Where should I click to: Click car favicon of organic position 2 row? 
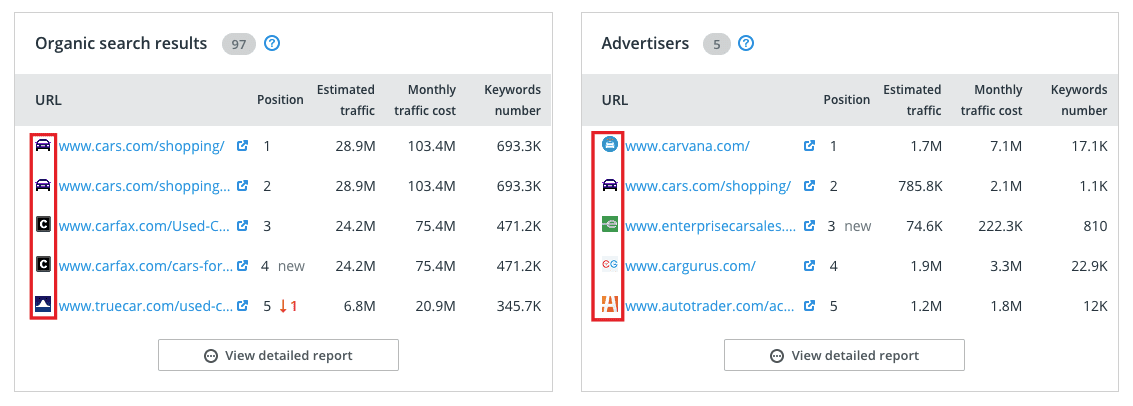pos(43,186)
